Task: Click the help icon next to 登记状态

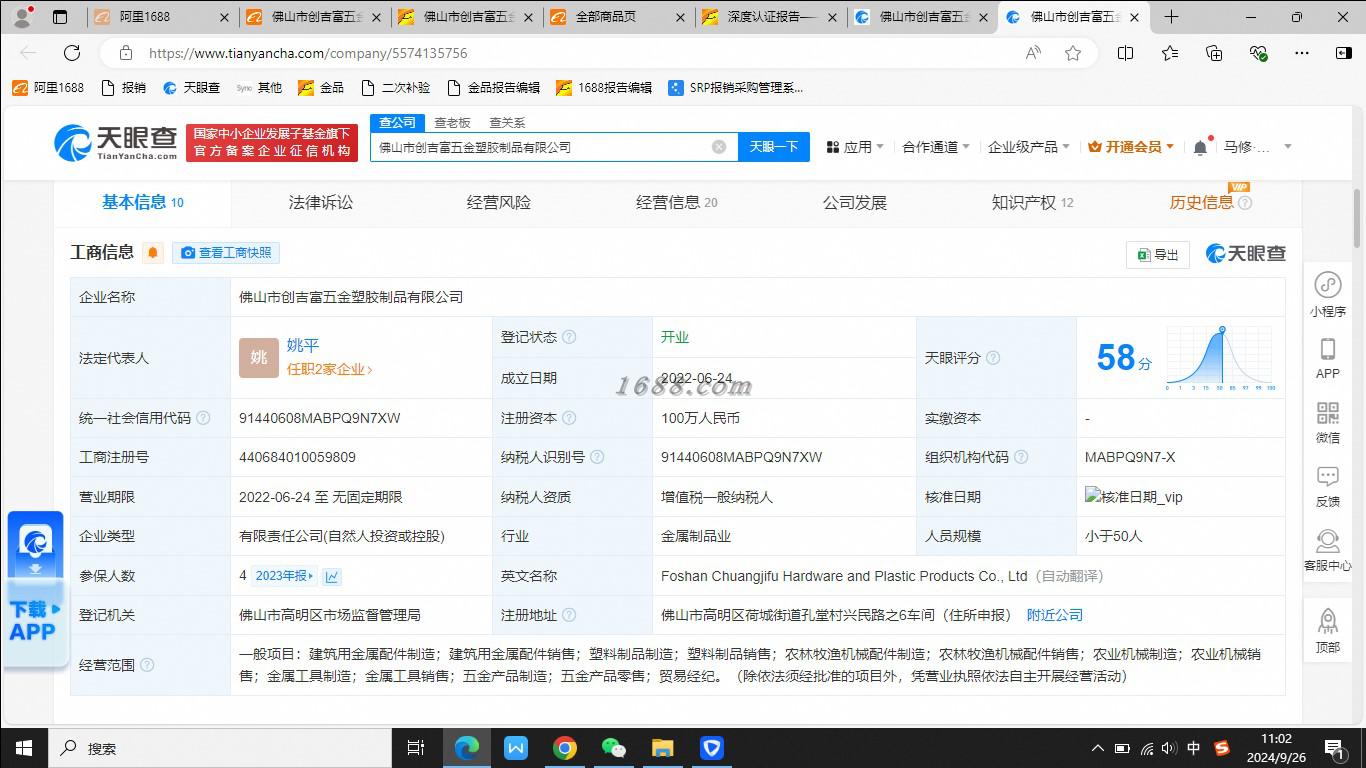Action: coord(569,337)
